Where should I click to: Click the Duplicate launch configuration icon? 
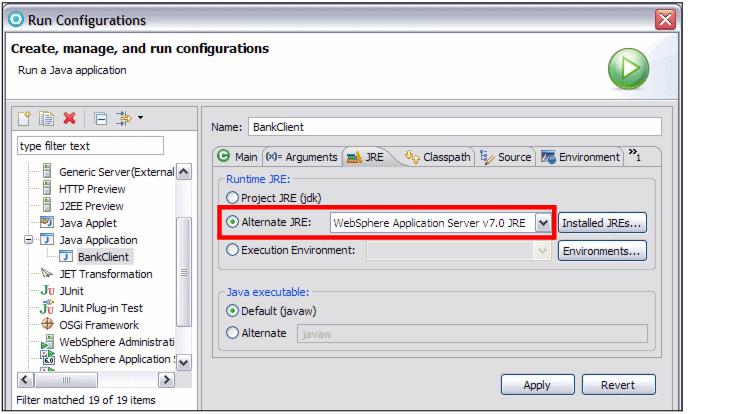[46, 118]
